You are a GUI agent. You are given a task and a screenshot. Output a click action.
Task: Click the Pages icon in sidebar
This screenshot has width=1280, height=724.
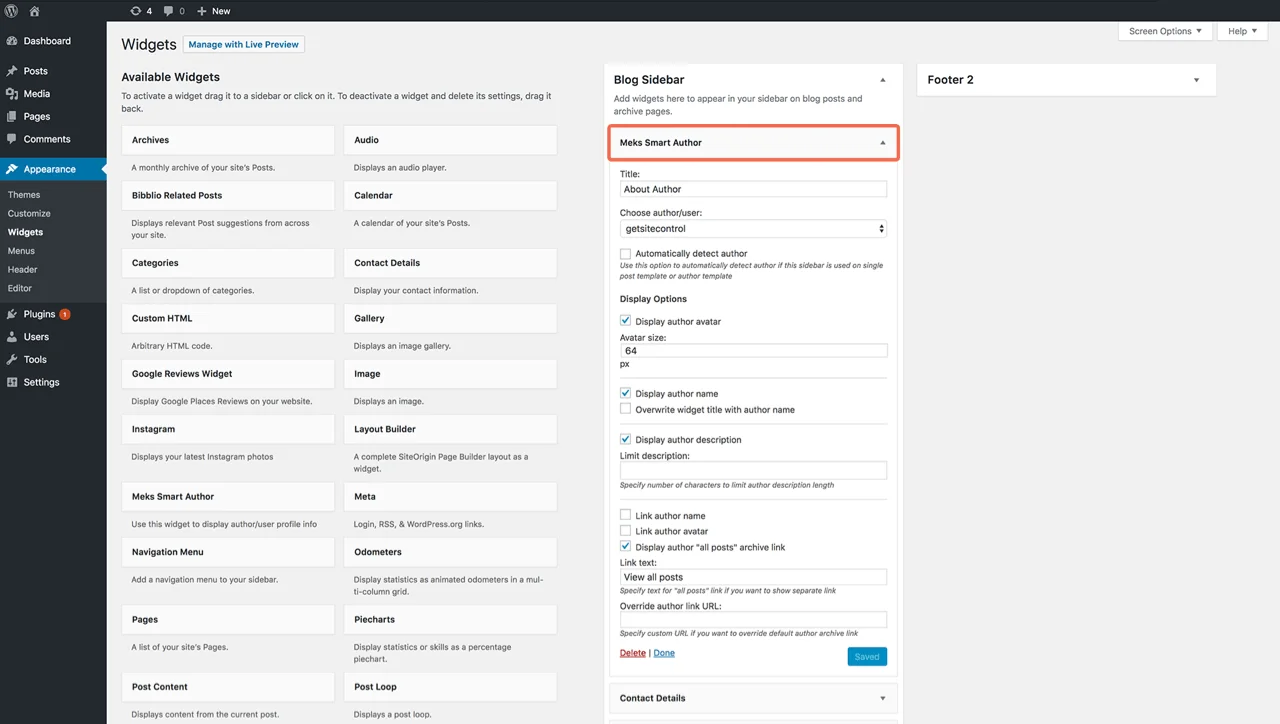[12, 116]
